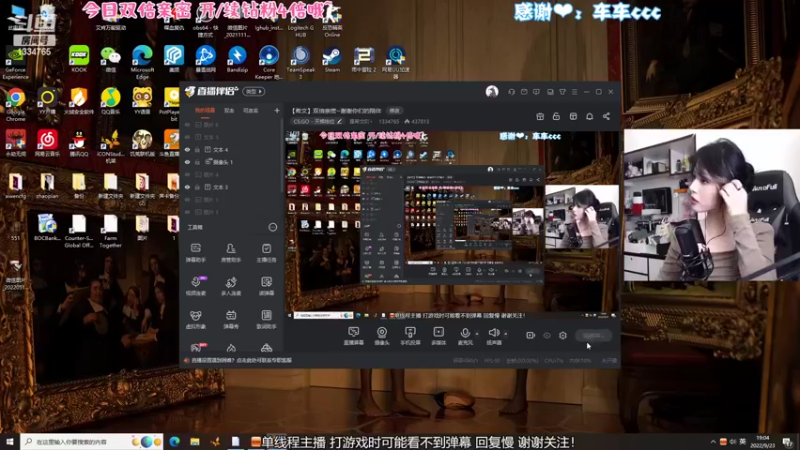Image resolution: width=800 pixels, height=450 pixels.
Task: Select the 文本 4 source row
Action: coord(231,149)
